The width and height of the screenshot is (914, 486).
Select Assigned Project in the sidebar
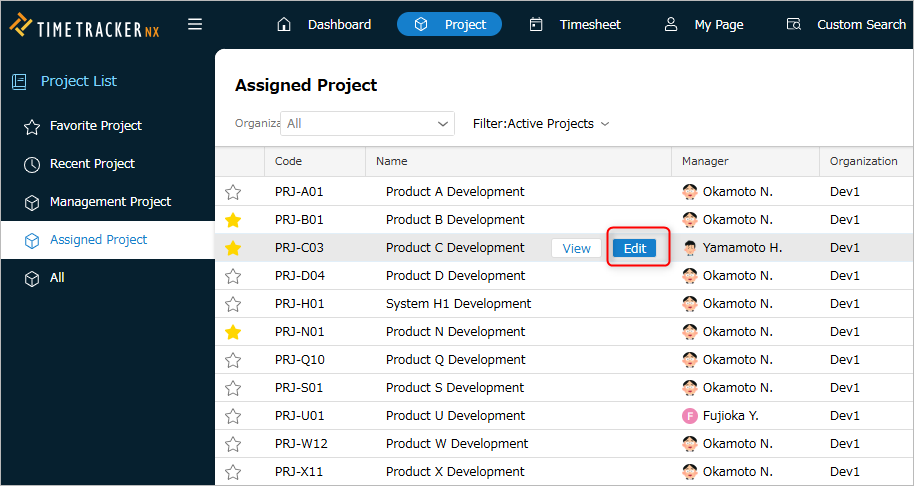(x=108, y=240)
